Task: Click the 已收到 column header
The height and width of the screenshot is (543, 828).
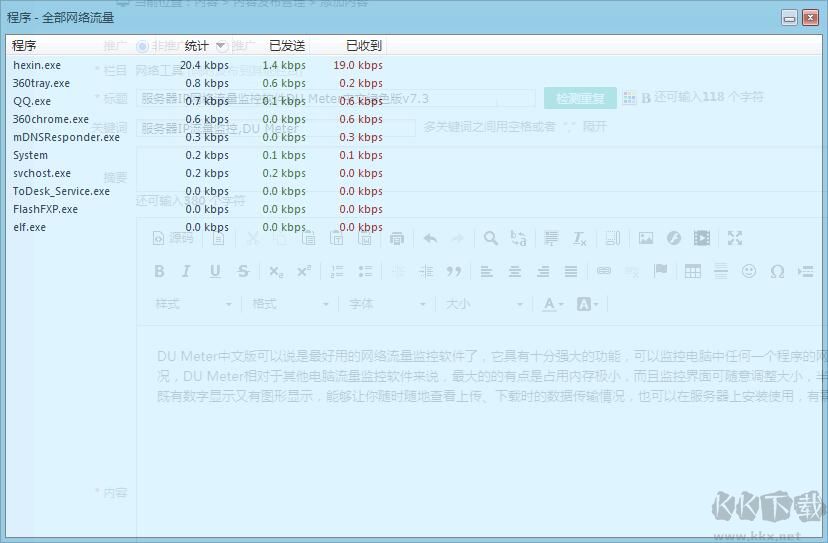Action: point(363,46)
